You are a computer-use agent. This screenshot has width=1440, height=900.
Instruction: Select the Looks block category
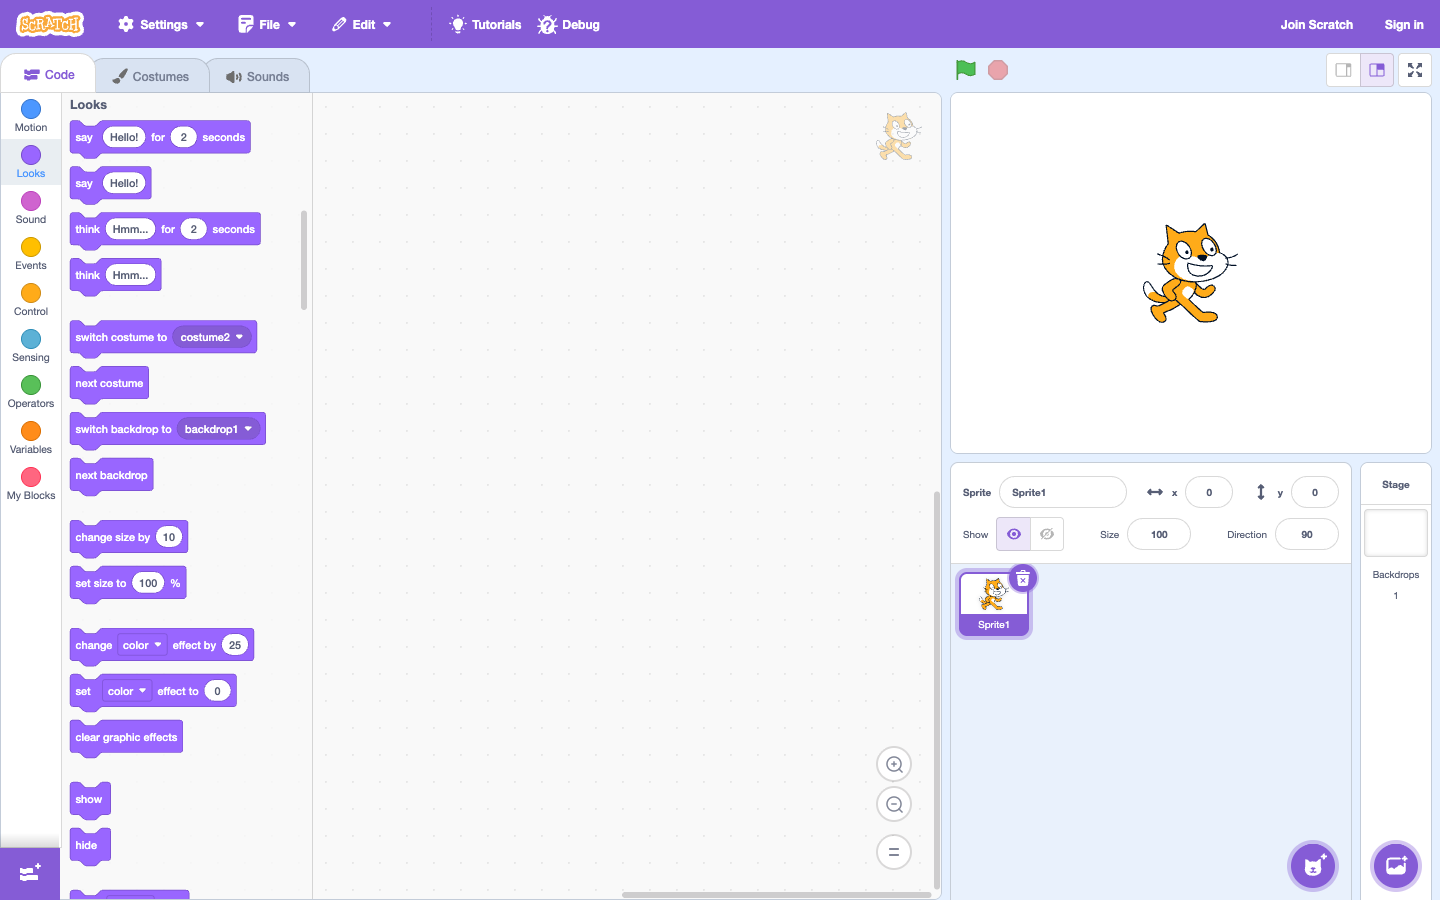click(31, 162)
